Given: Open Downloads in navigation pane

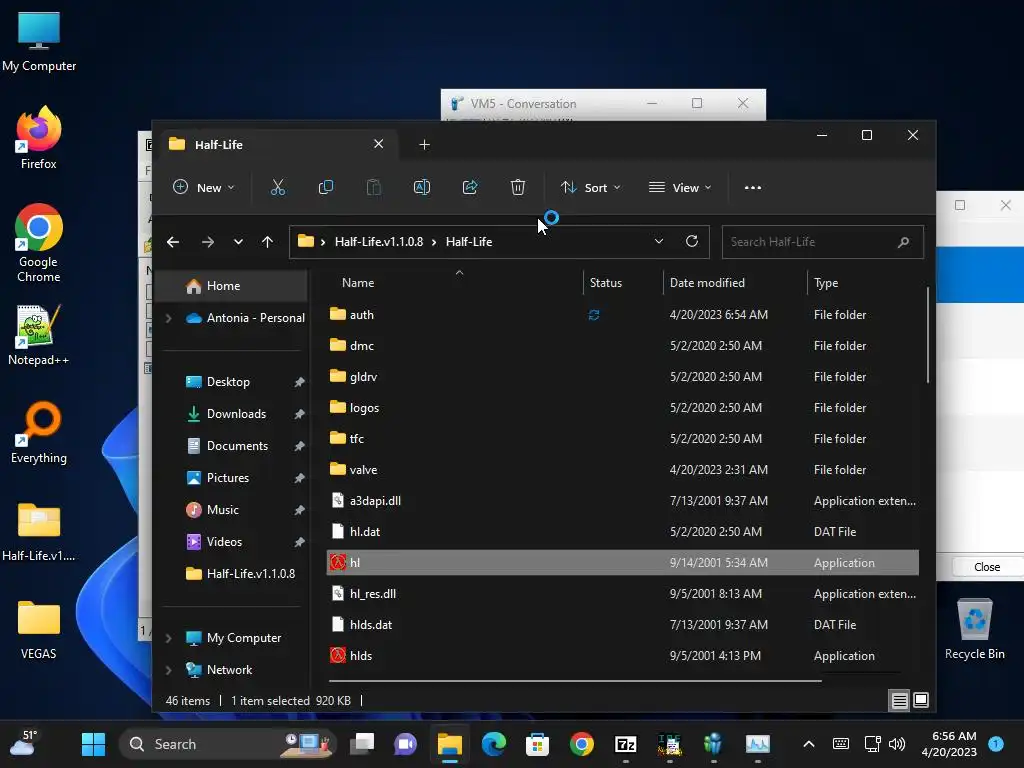Looking at the screenshot, I should pos(236,414).
